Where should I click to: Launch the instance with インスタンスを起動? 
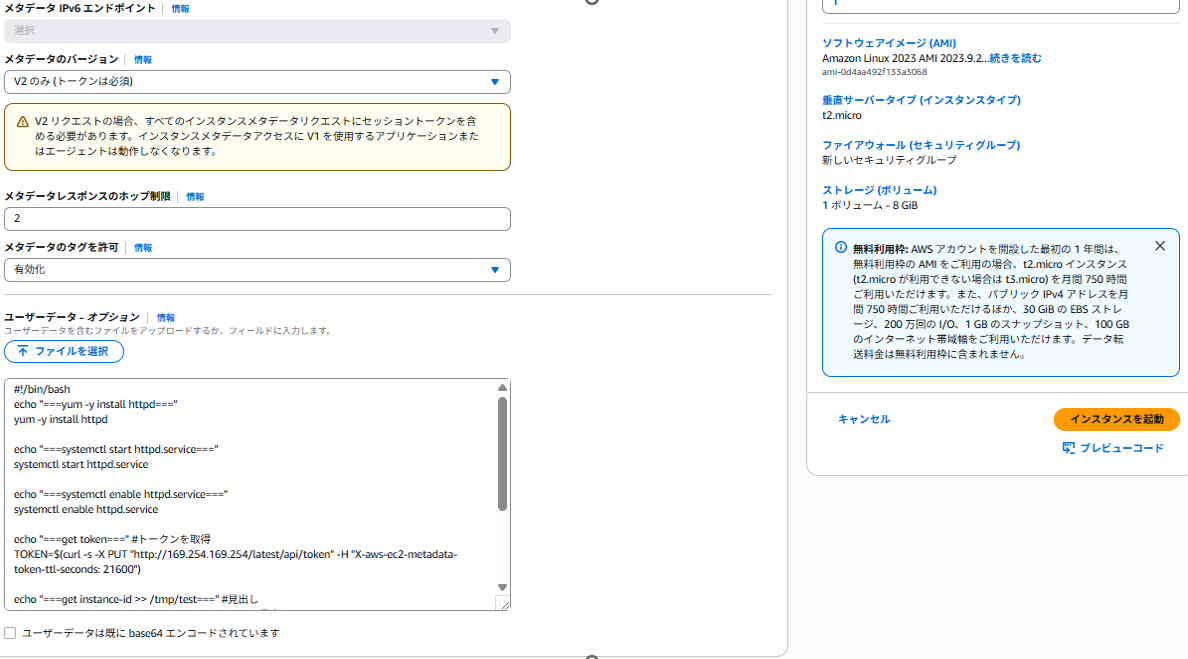(1116, 419)
